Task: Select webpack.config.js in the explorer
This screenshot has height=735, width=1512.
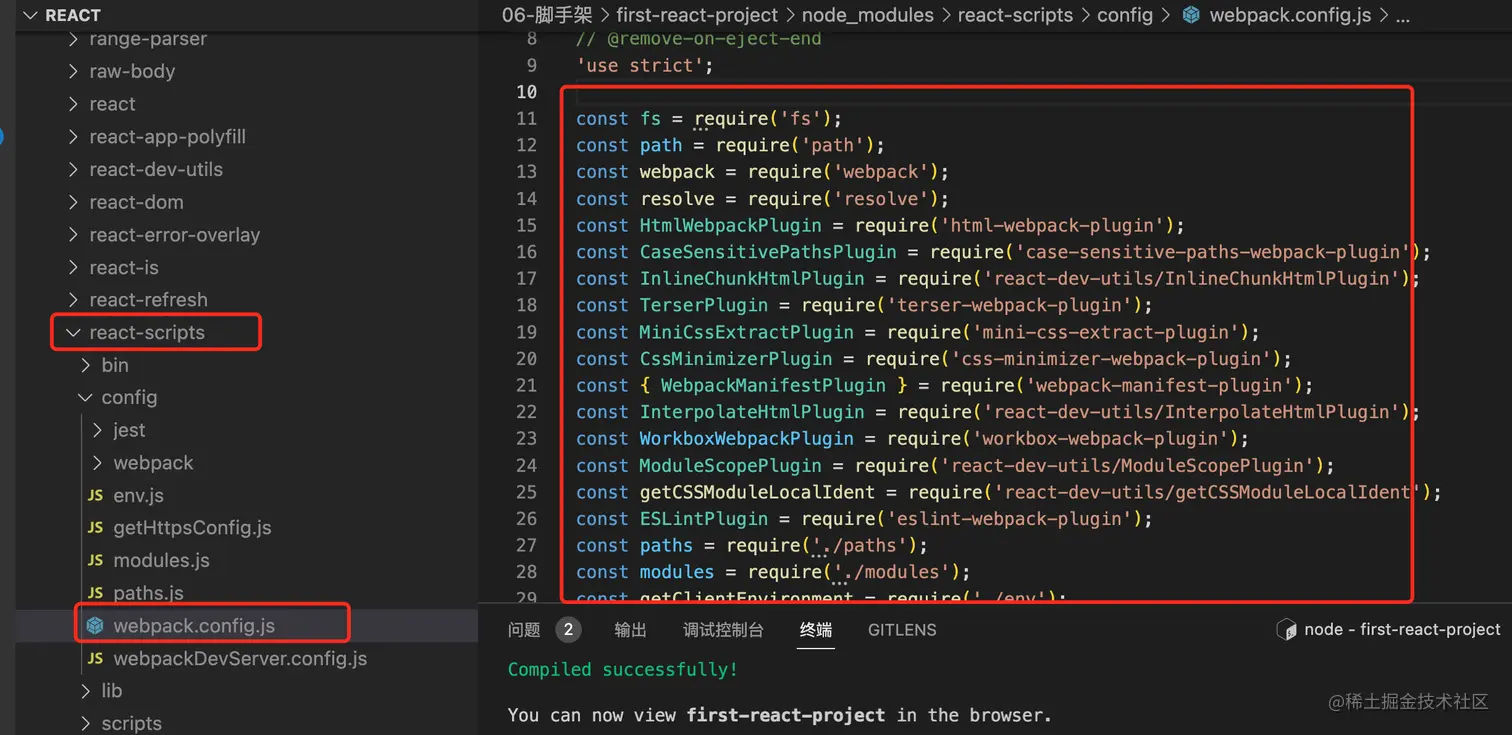Action: (x=194, y=626)
